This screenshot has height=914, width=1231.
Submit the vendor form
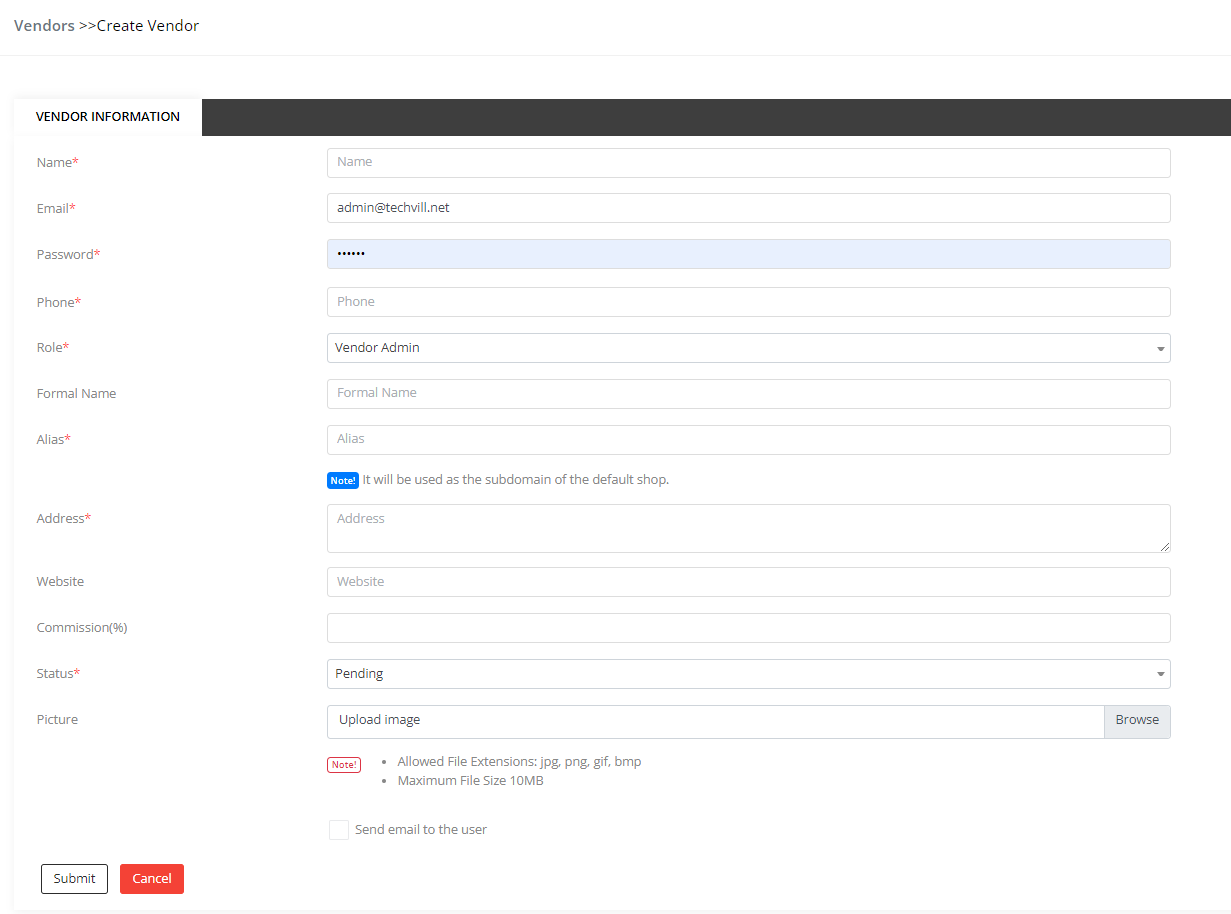pos(74,879)
